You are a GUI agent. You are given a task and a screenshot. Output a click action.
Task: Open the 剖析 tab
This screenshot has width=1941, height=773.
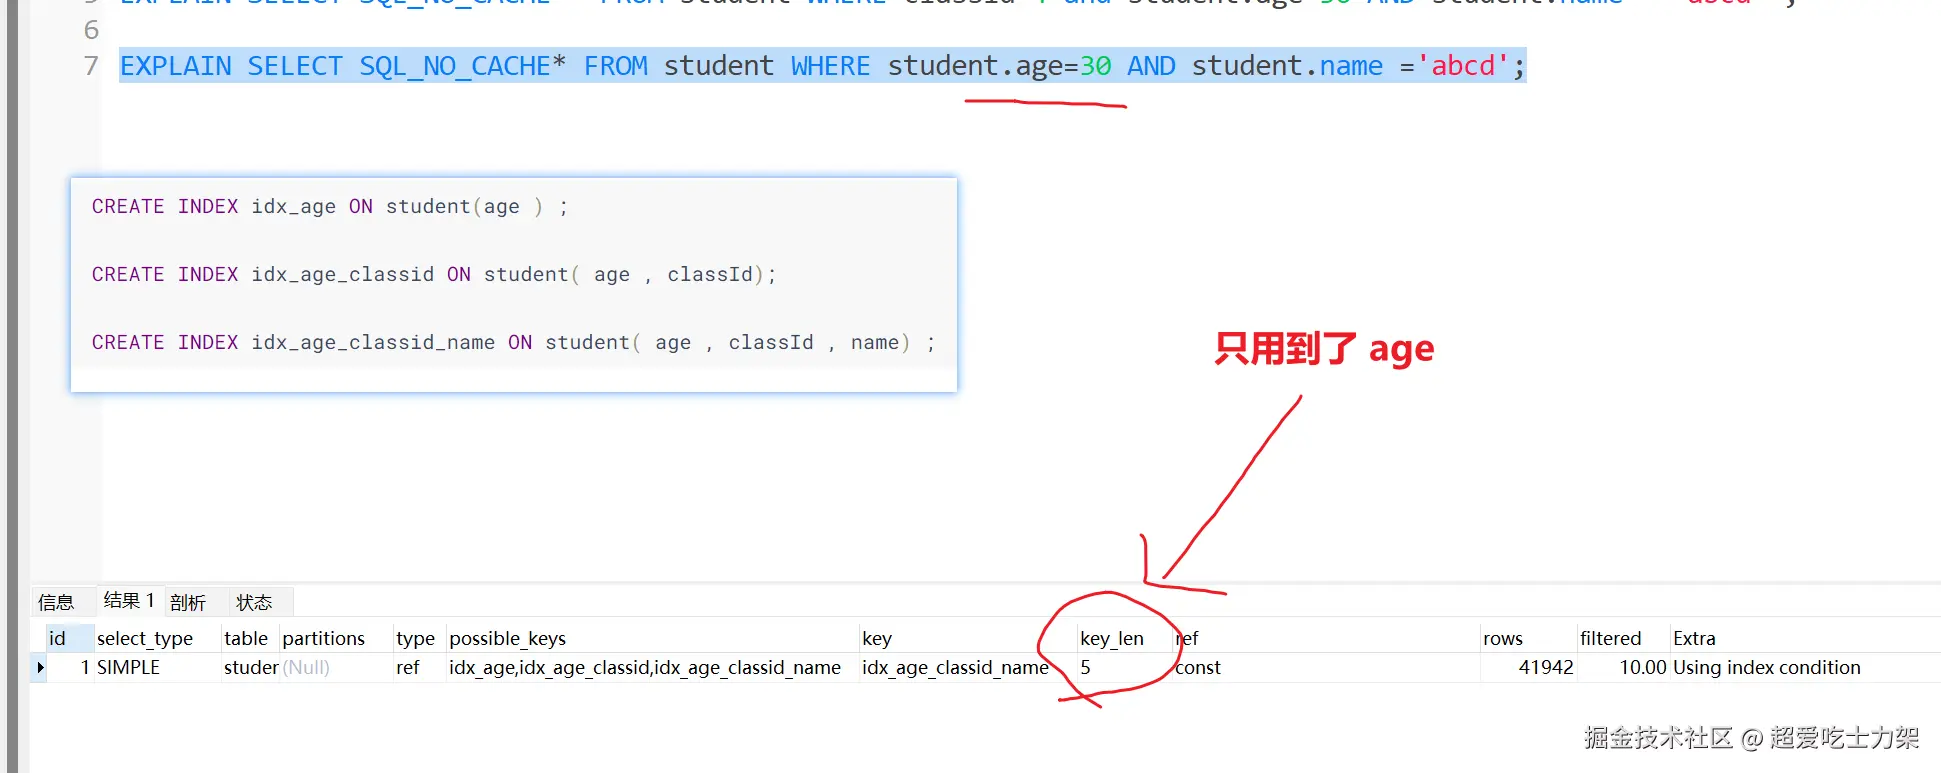(x=188, y=602)
